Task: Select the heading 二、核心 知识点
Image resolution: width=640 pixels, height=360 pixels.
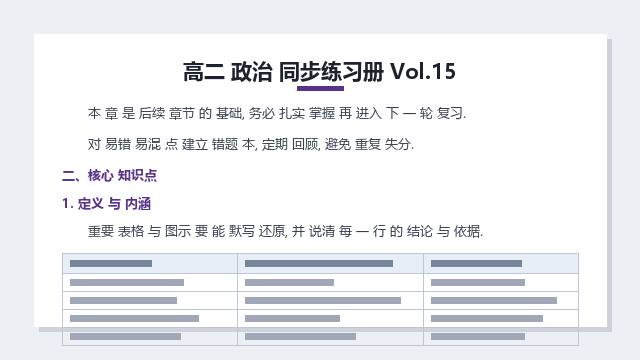Action: (109, 176)
